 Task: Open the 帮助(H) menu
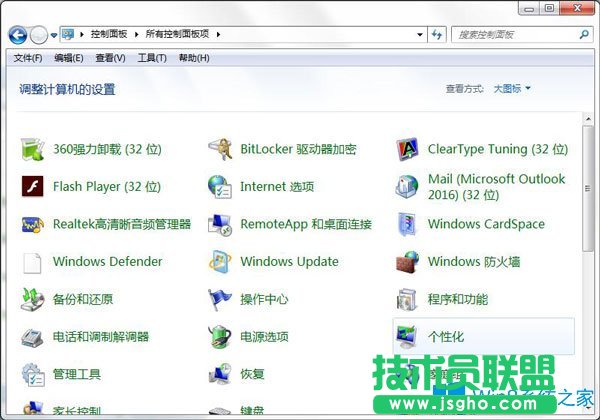click(x=194, y=58)
